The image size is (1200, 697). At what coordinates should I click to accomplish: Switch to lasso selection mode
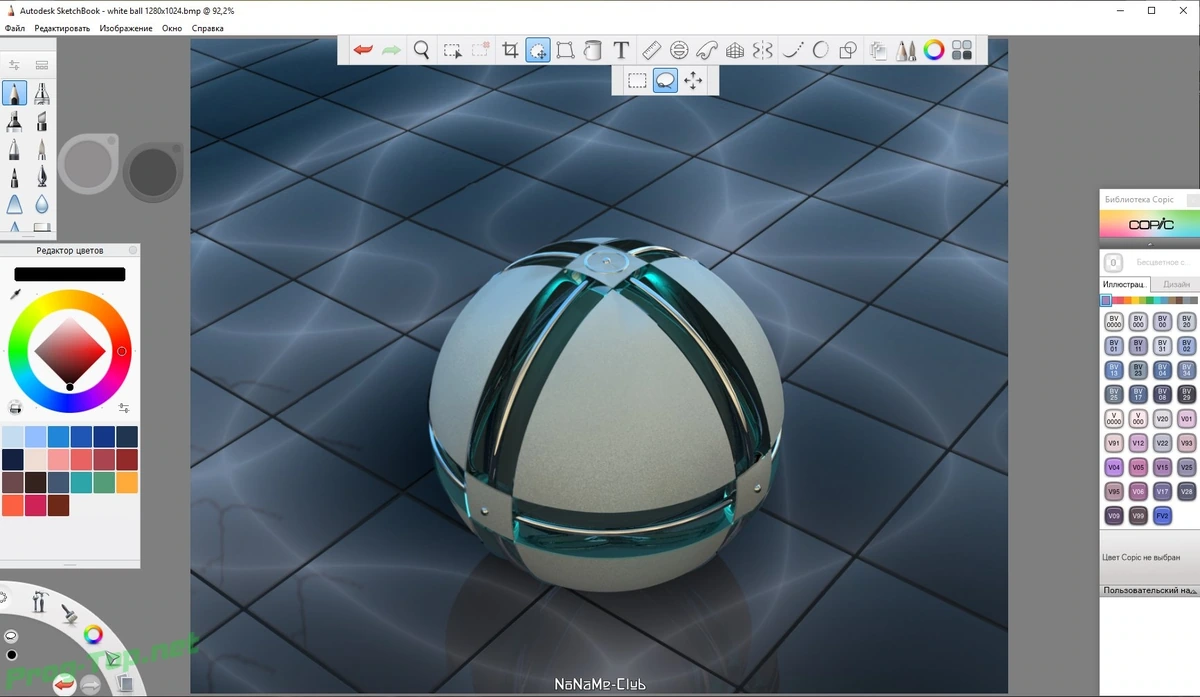(665, 81)
